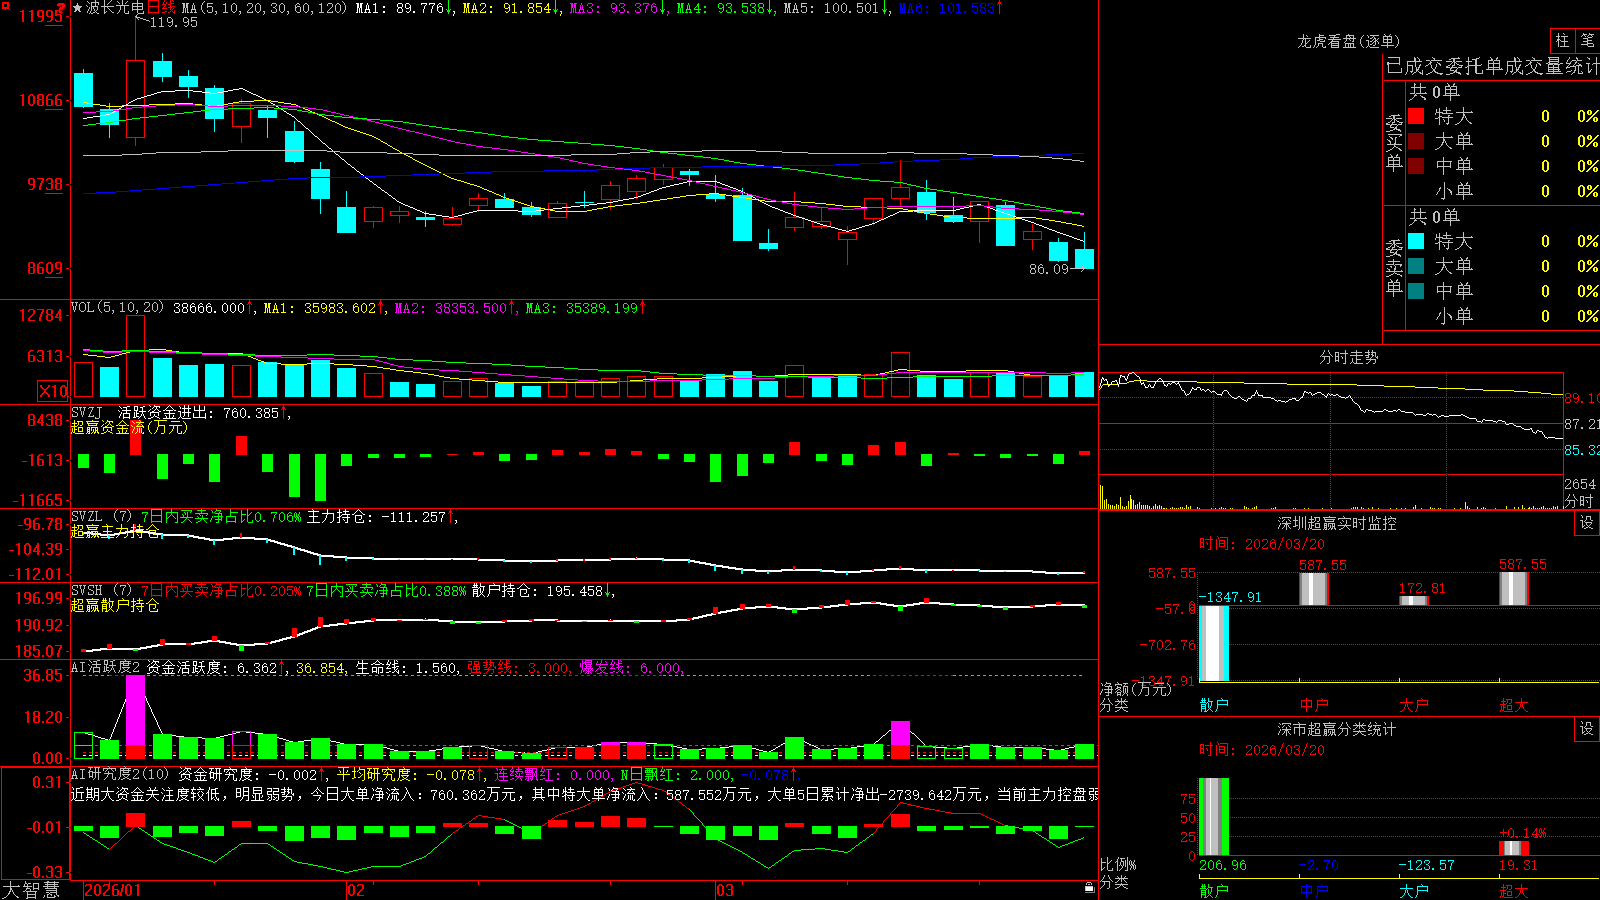Click the 主力持仓: -111.257 value

pyautogui.click(x=383, y=517)
